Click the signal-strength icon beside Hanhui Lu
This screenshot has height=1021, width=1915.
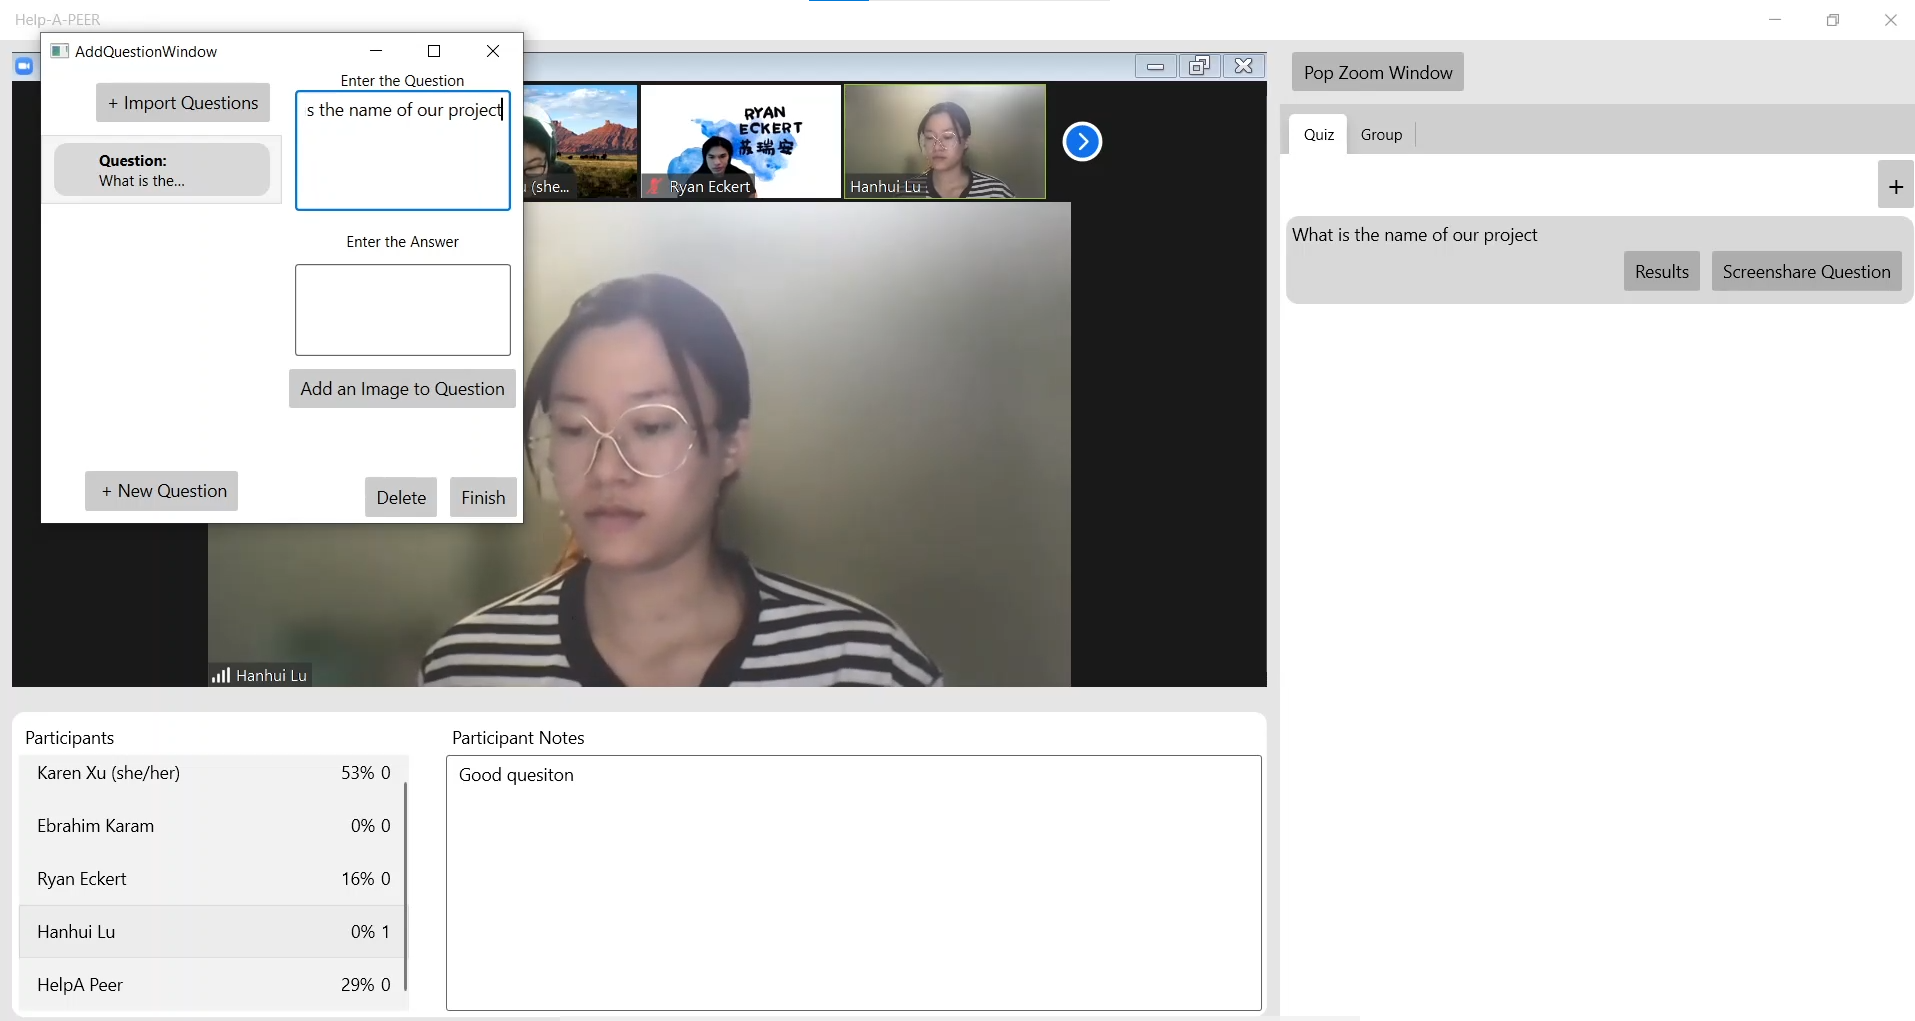tap(221, 675)
